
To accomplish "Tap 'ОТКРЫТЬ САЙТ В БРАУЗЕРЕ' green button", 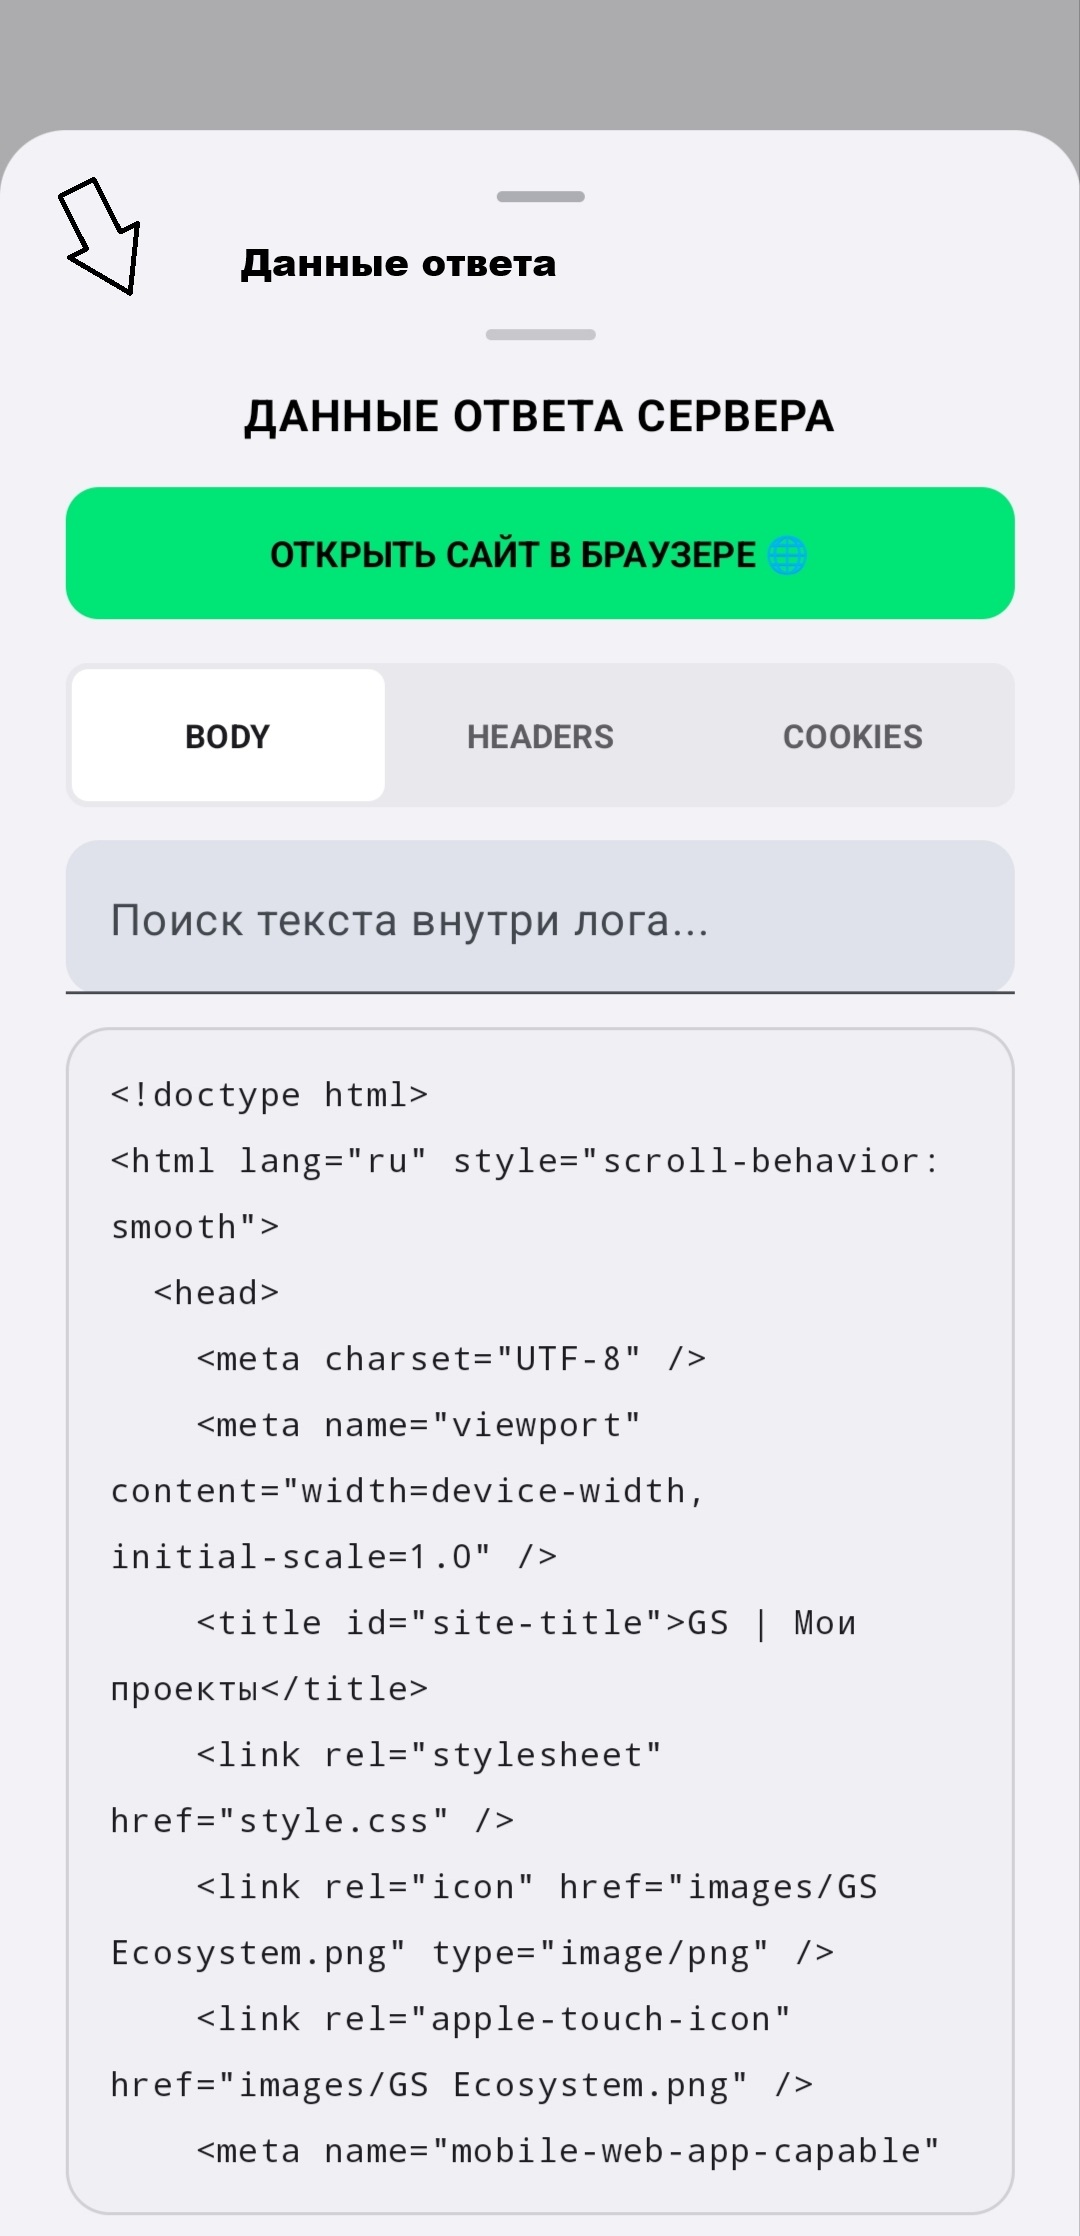I will coord(540,553).
